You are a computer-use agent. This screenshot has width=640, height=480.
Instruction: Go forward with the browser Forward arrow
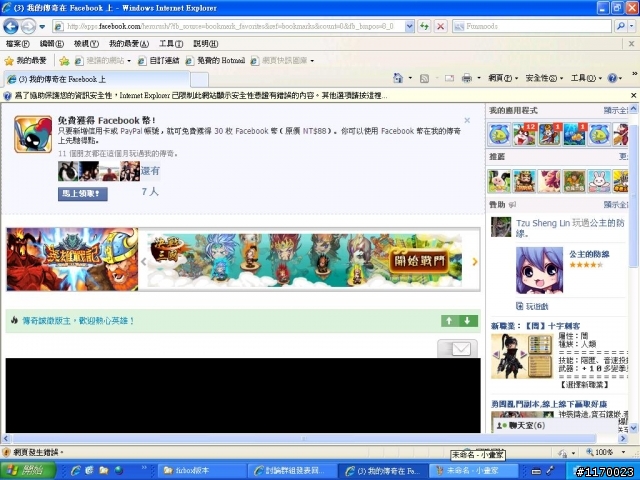tap(28, 27)
